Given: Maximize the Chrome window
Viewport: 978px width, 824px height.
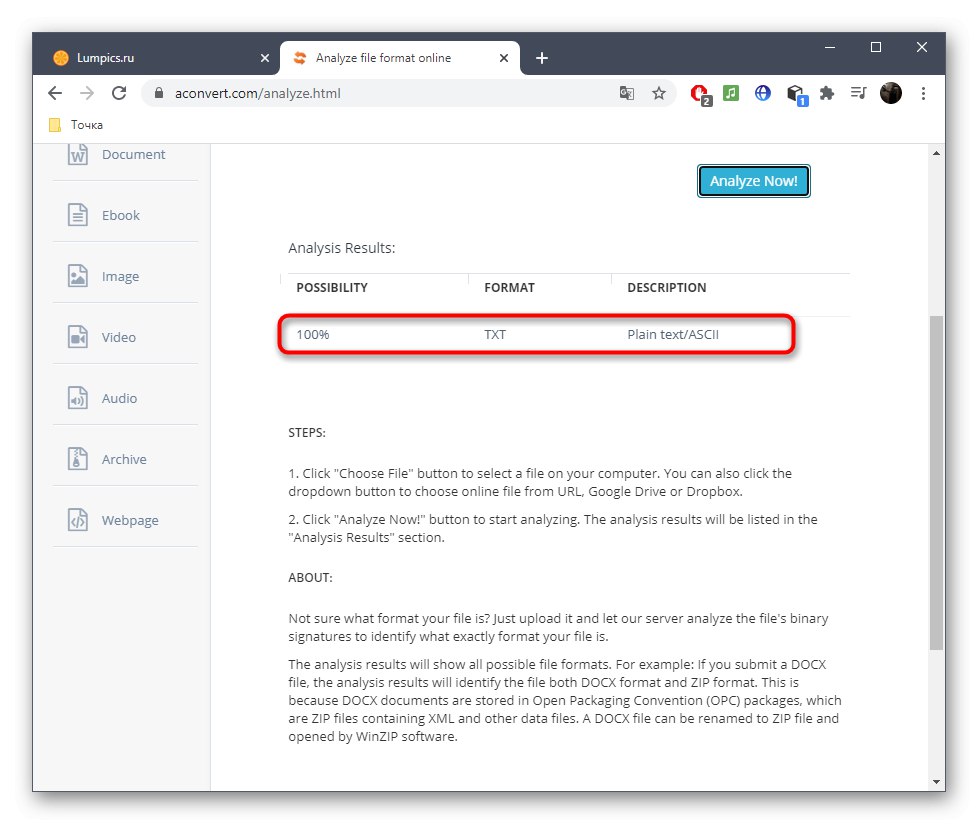Looking at the screenshot, I should click(x=876, y=47).
